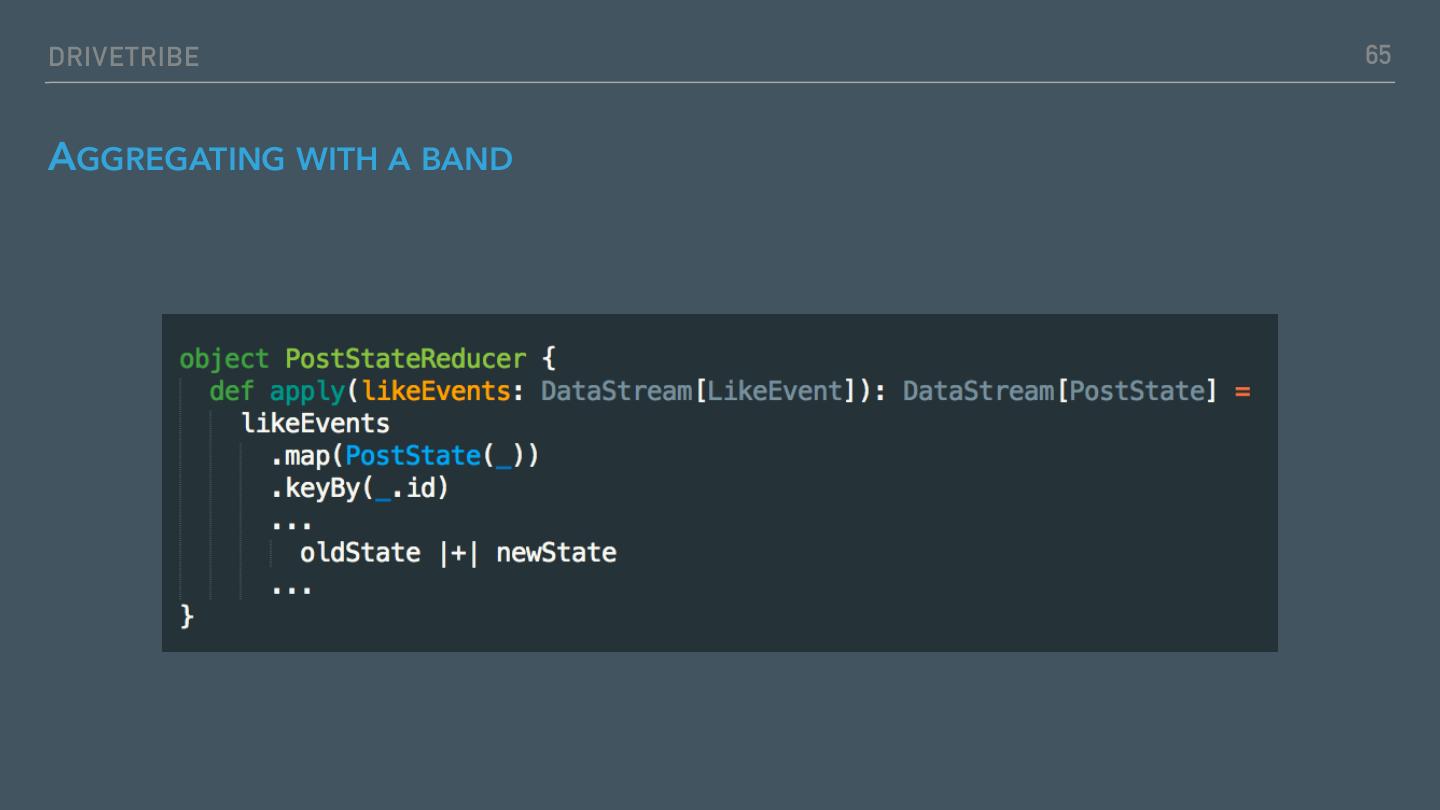This screenshot has height=810, width=1440.
Task: Select the PostStateReducer object name
Action: coord(405,358)
